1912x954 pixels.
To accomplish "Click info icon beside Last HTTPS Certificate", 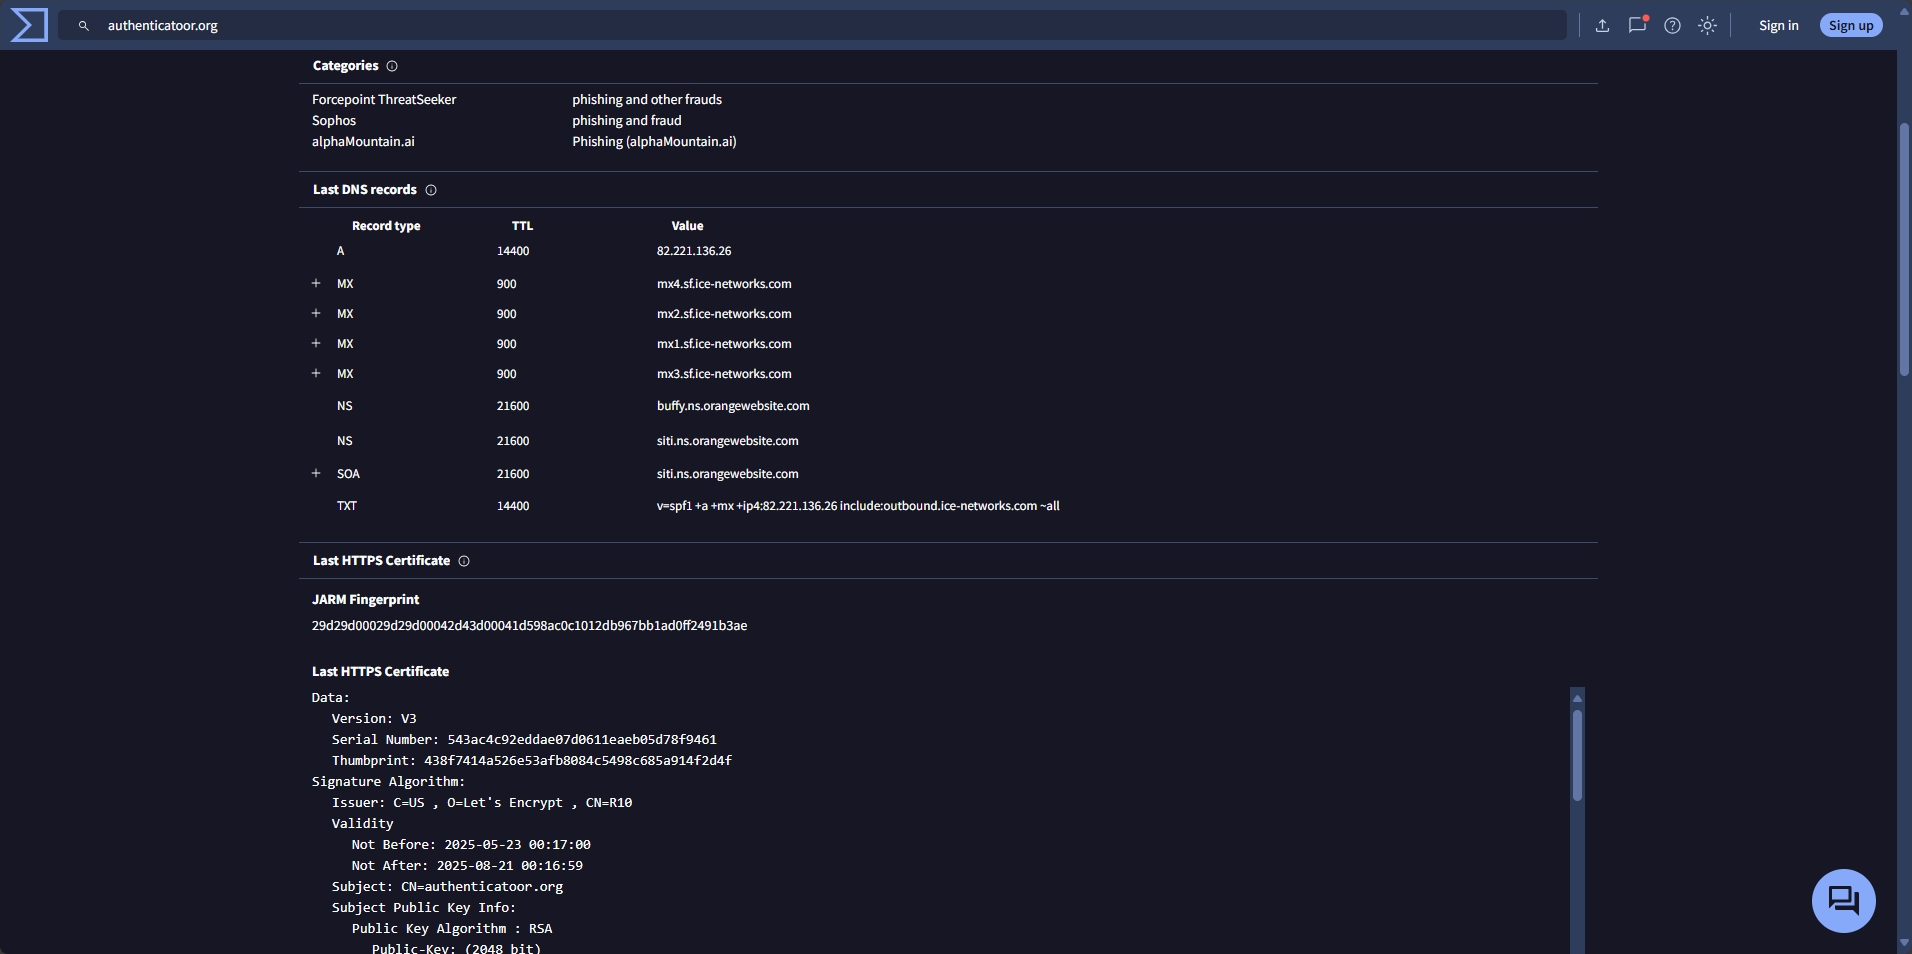I will click(464, 561).
